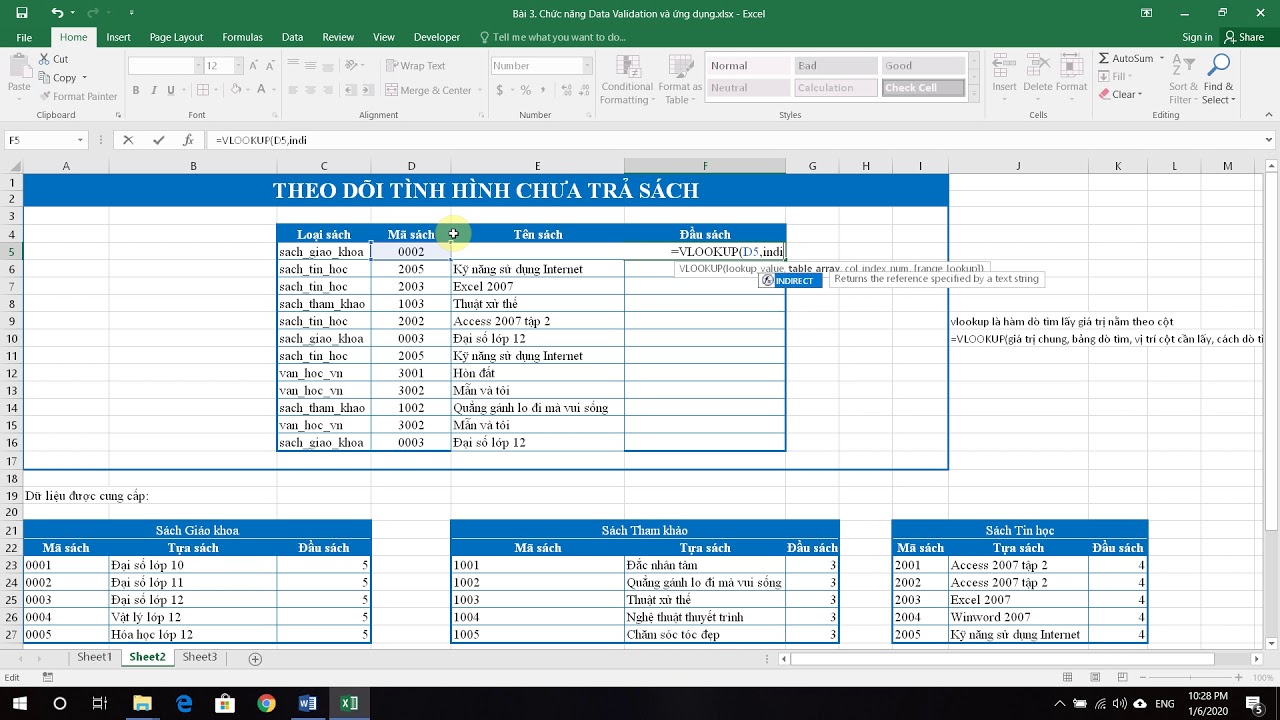The height and width of the screenshot is (720, 1280).
Task: Click the Fill Color paint bucket
Action: [236, 90]
